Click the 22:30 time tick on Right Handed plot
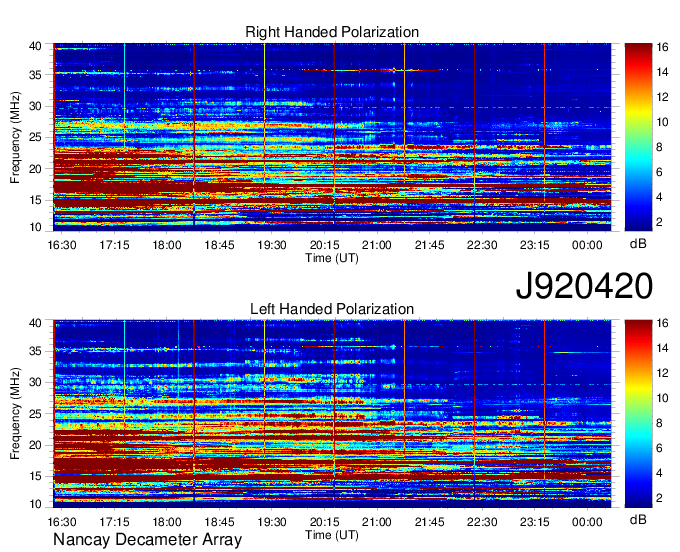This screenshot has width=680, height=552. 482,245
